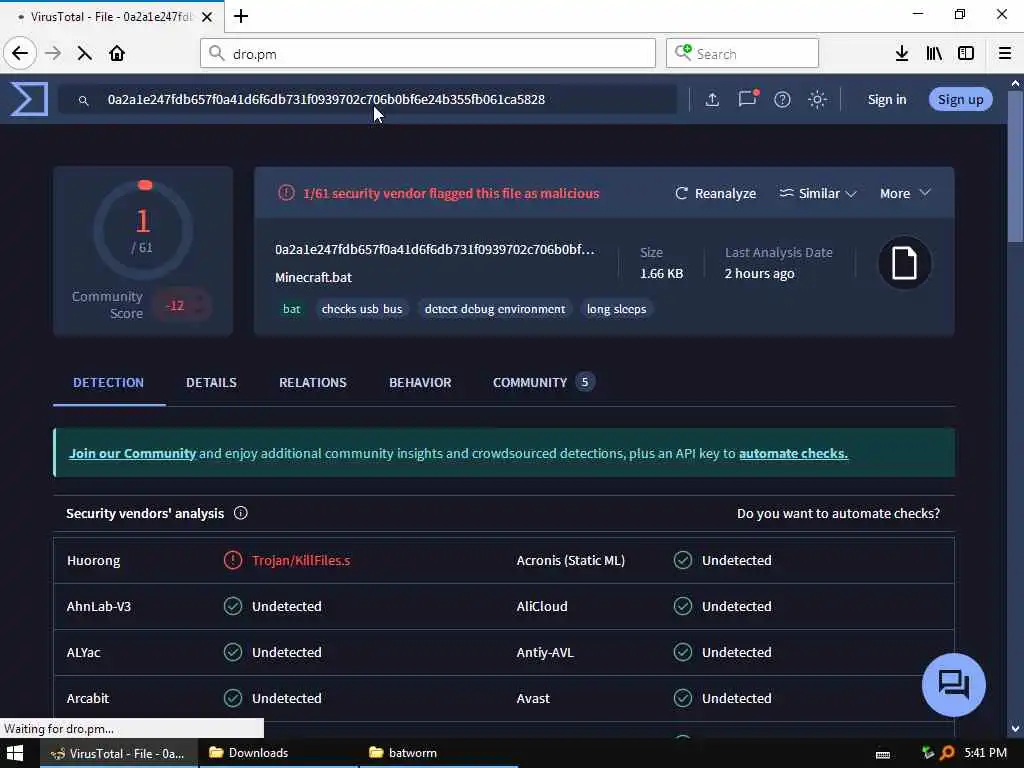This screenshot has width=1024, height=768.
Task: Click the file type document icon
Action: 904,263
